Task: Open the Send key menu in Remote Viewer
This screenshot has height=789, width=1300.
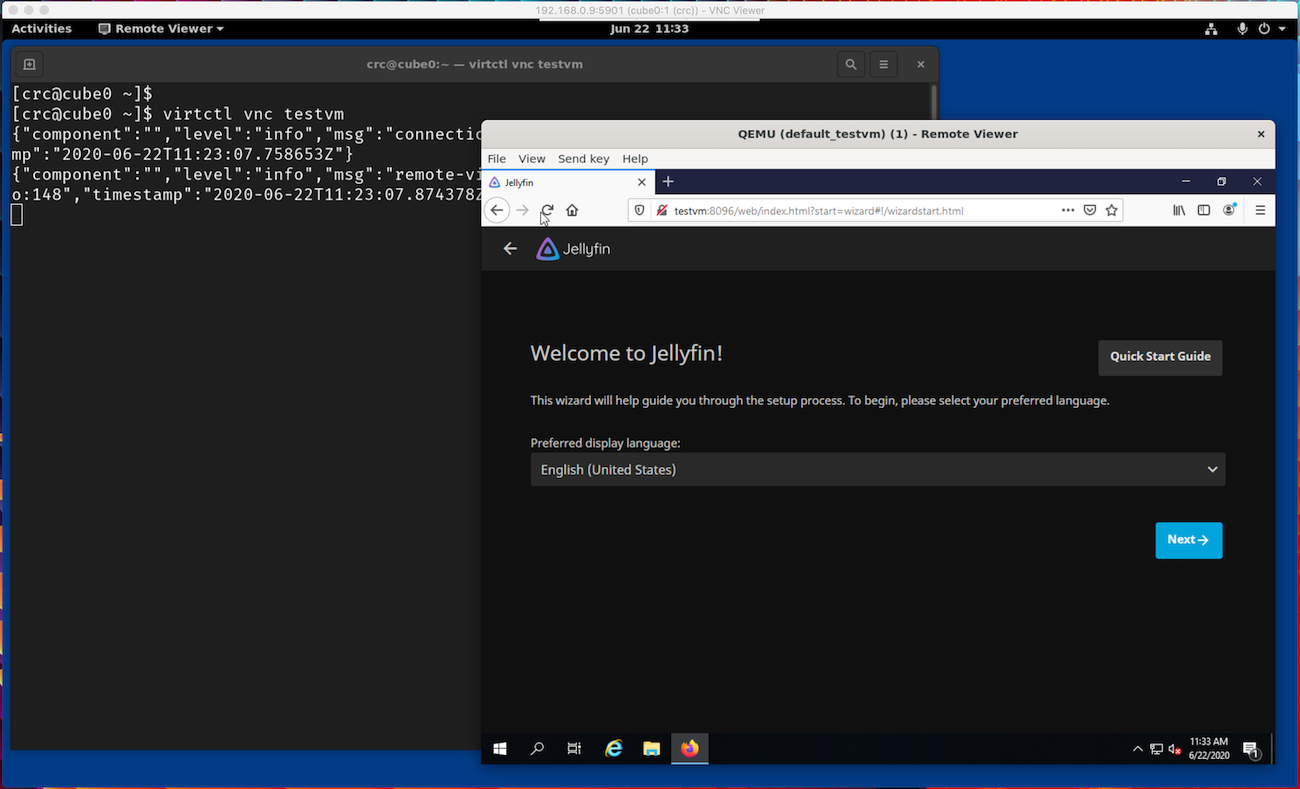Action: (583, 158)
